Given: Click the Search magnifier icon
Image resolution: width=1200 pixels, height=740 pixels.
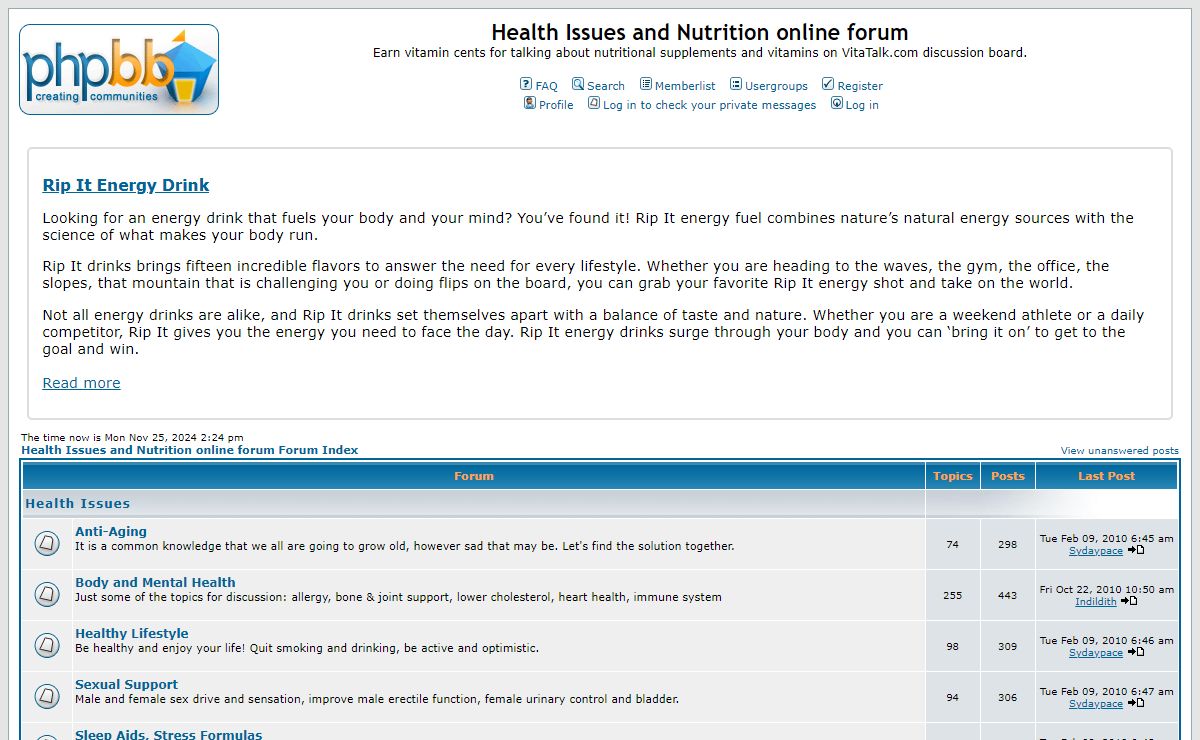Looking at the screenshot, I should click(578, 84).
